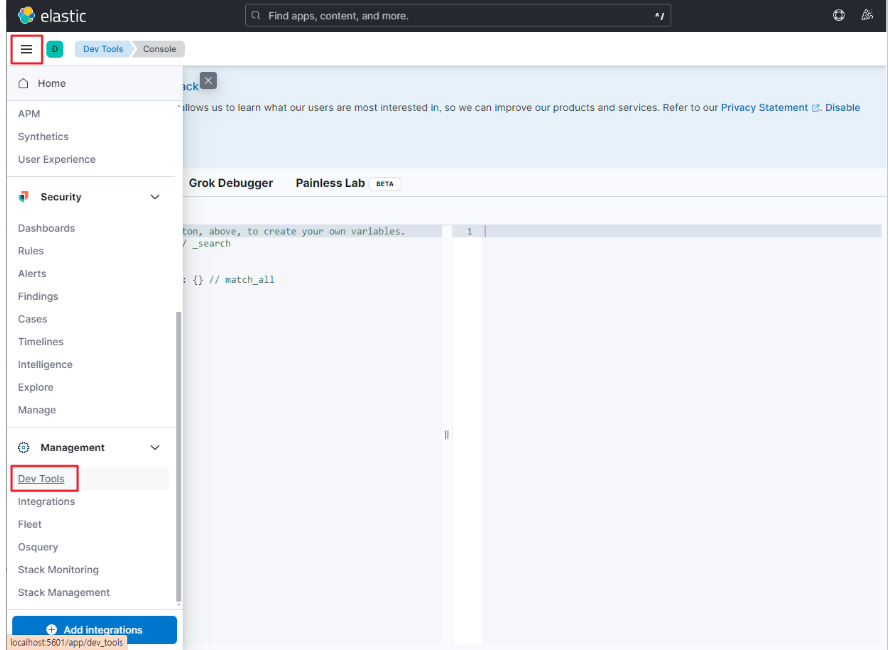Click the Security section heading
Image resolution: width=888 pixels, height=650 pixels.
[61, 196]
